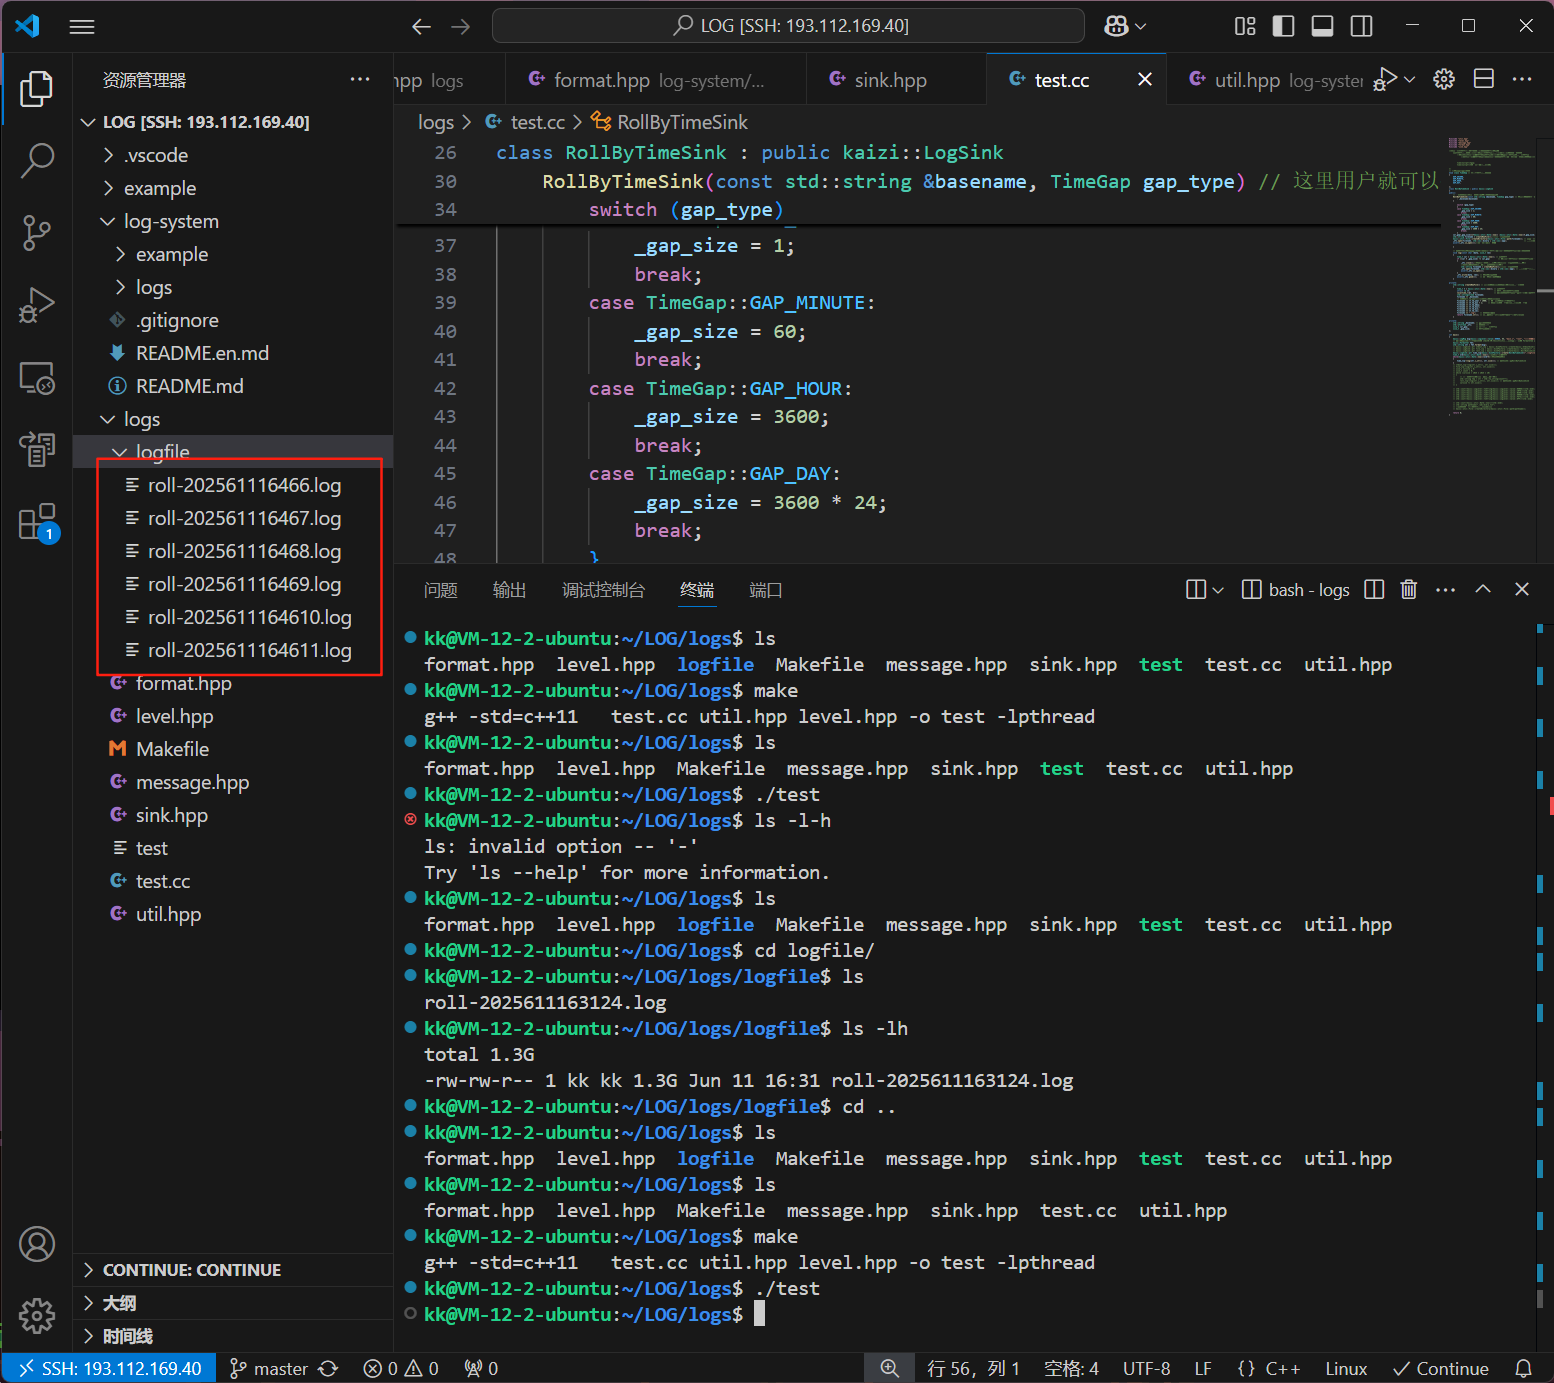Open the Makefile in explorer
The height and width of the screenshot is (1383, 1554).
pos(233,749)
